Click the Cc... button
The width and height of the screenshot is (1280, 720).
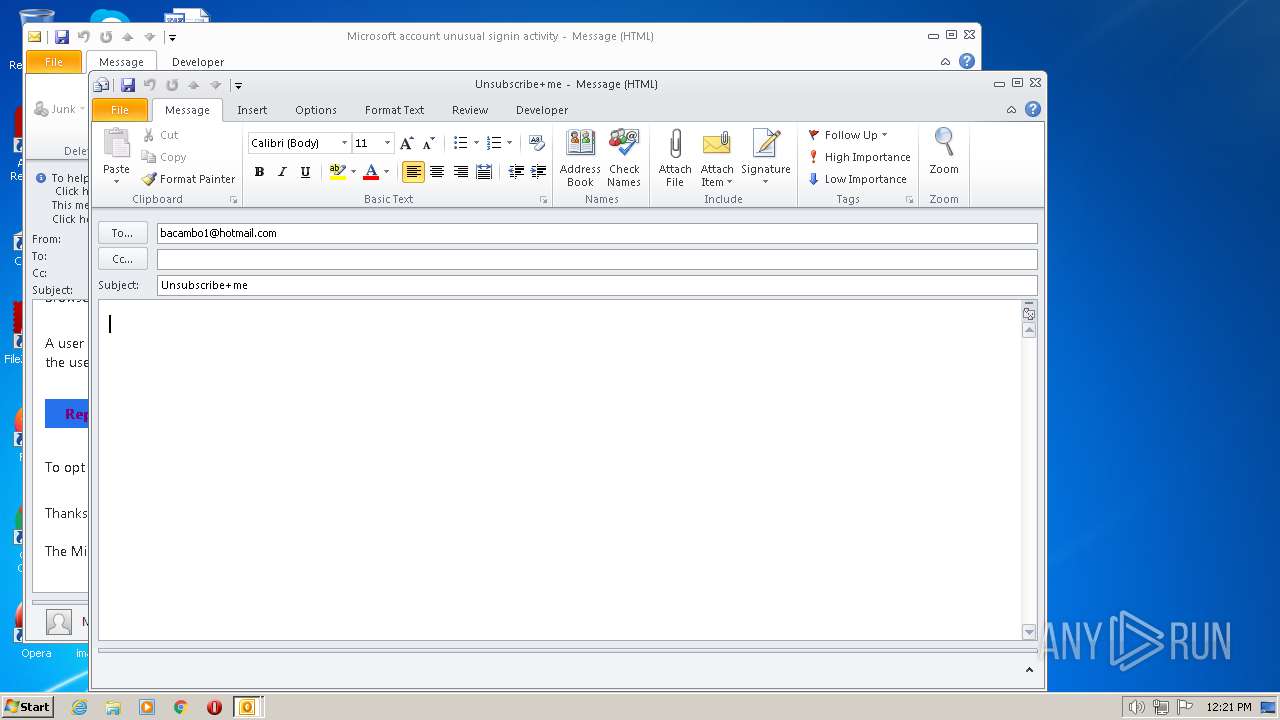122,259
